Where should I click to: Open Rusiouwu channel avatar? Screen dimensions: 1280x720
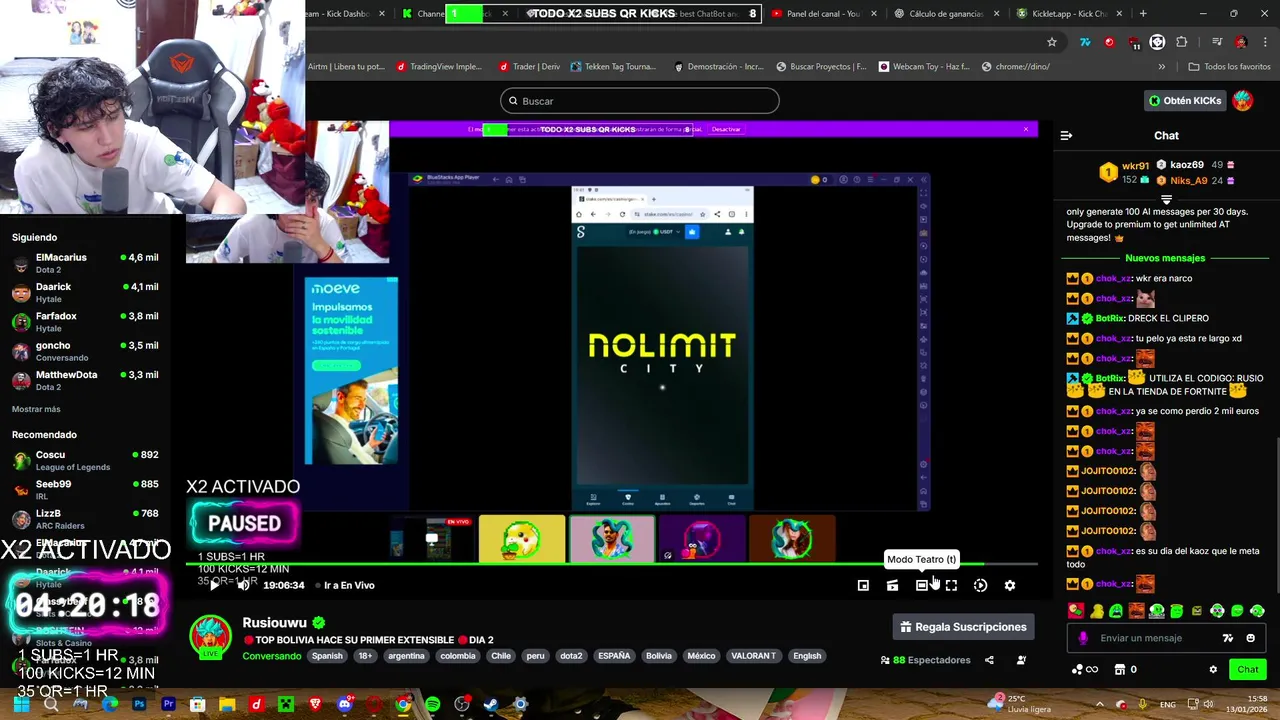pos(210,637)
